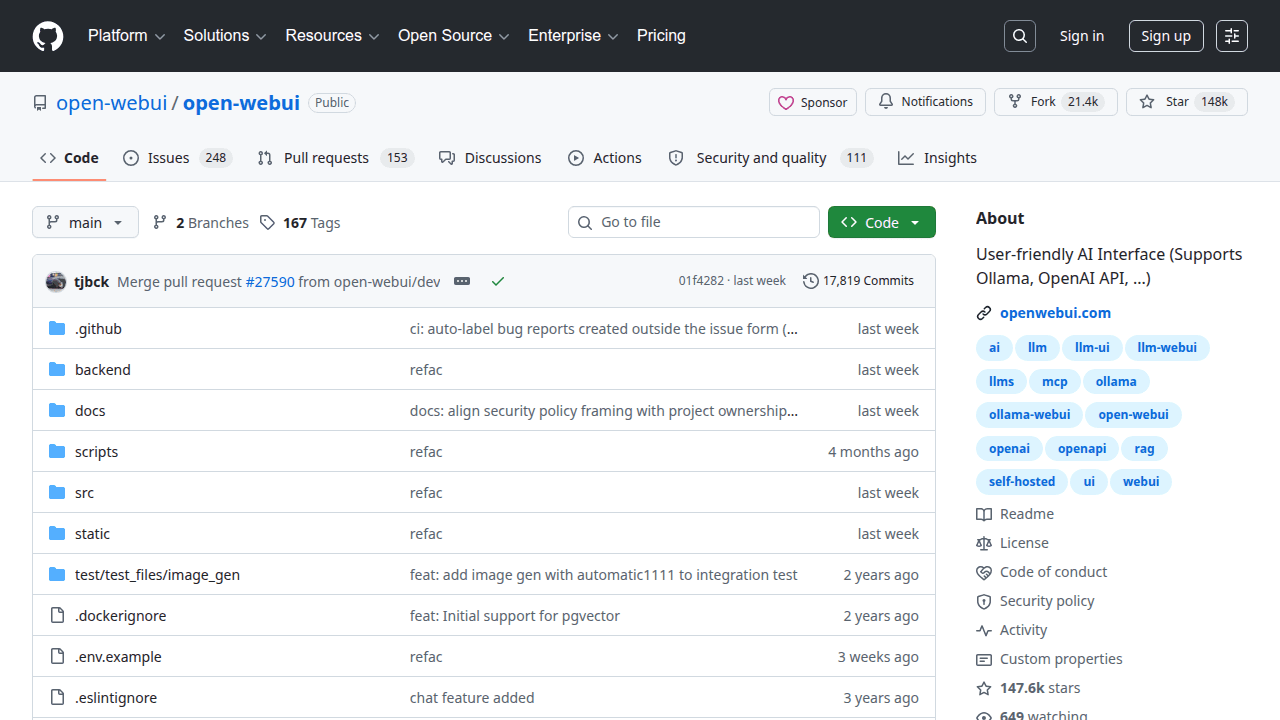Image resolution: width=1280 pixels, height=720 pixels.
Task: Click tjbck's avatar in the commit bar
Action: pos(56,281)
